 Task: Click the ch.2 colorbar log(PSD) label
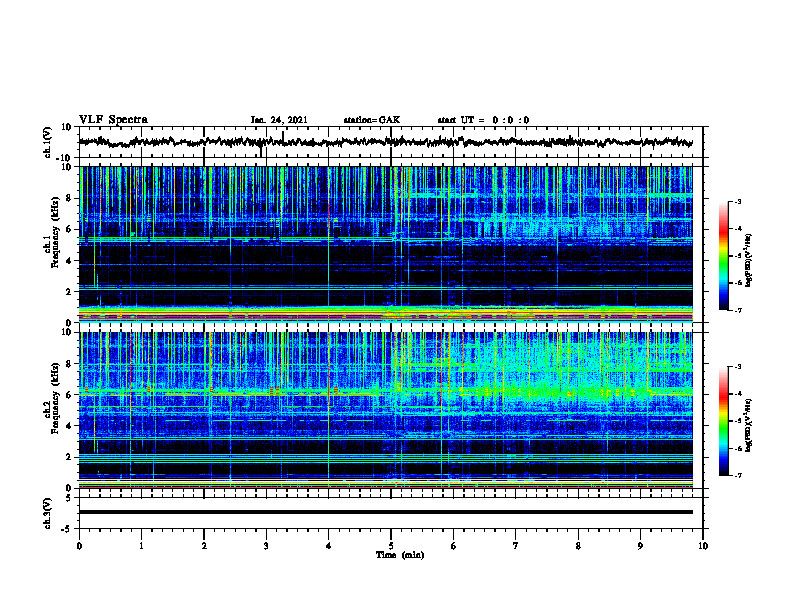[x=748, y=425]
